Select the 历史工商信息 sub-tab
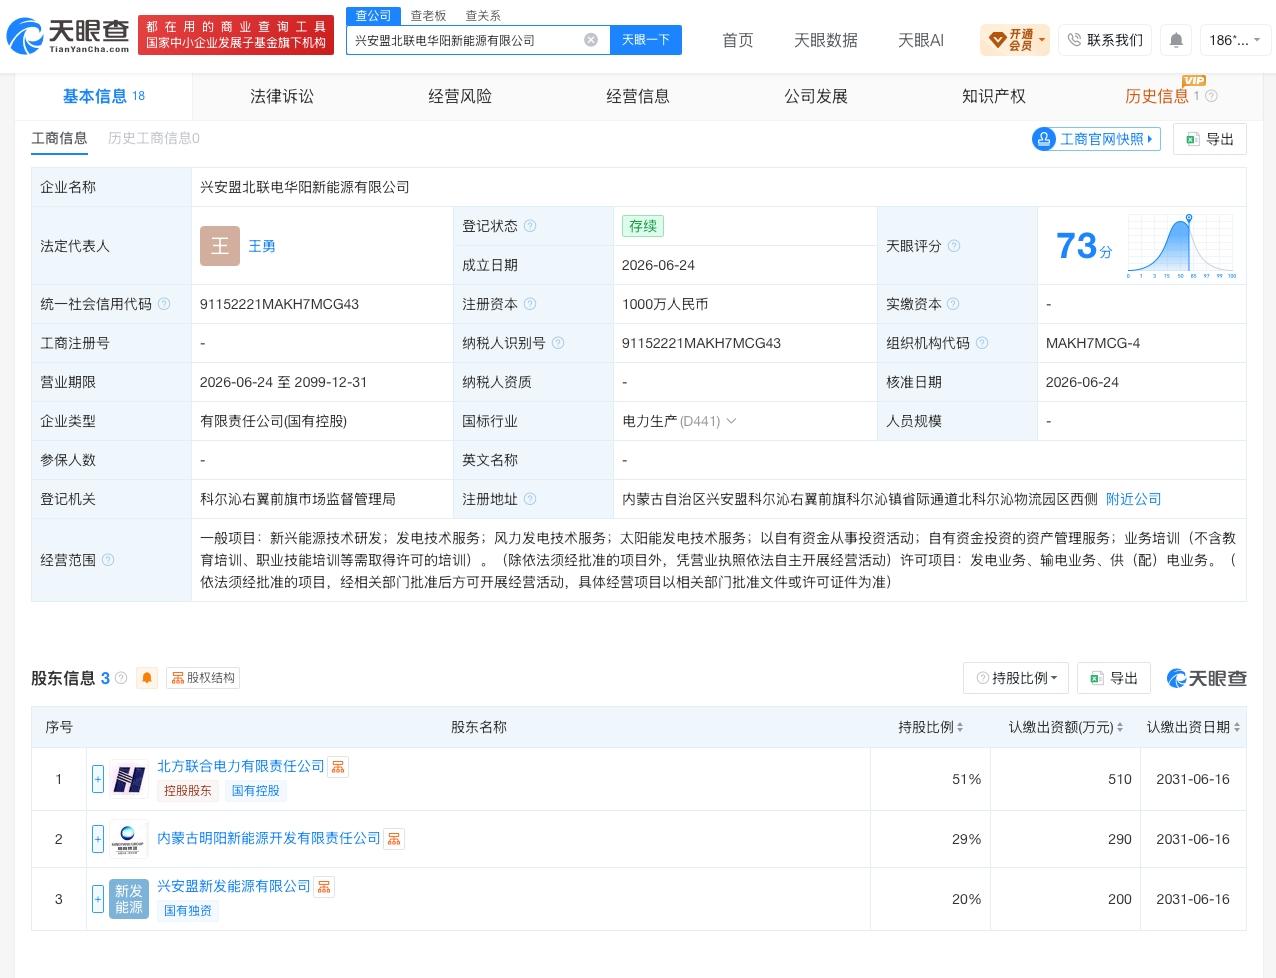The width and height of the screenshot is (1276, 978). tap(154, 138)
